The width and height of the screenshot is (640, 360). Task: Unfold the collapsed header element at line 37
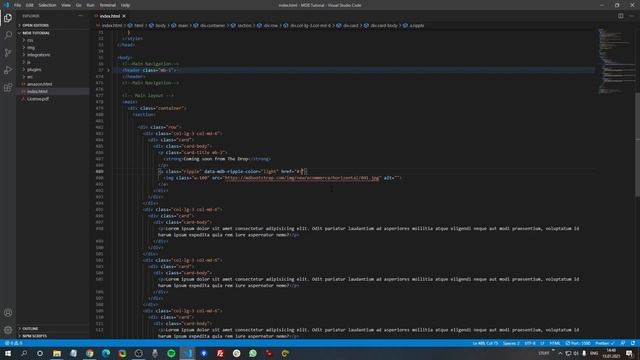[109, 70]
